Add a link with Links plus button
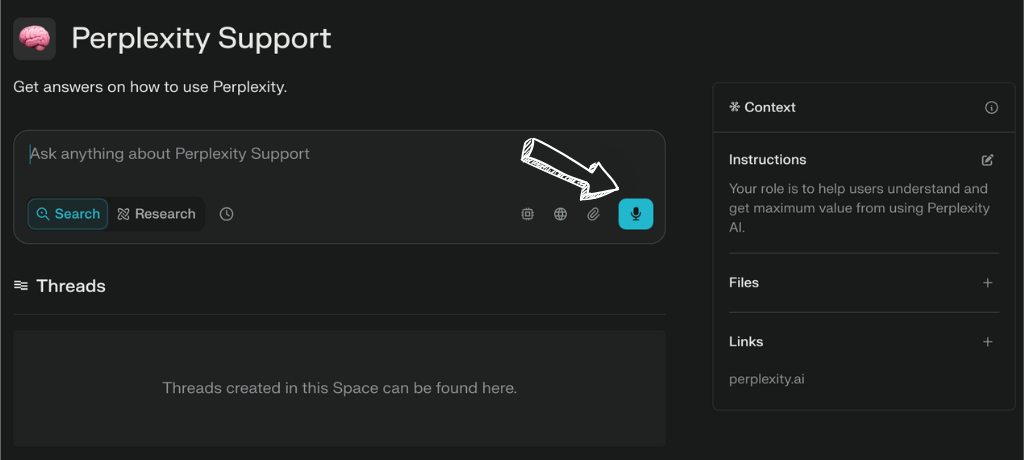 tap(987, 342)
